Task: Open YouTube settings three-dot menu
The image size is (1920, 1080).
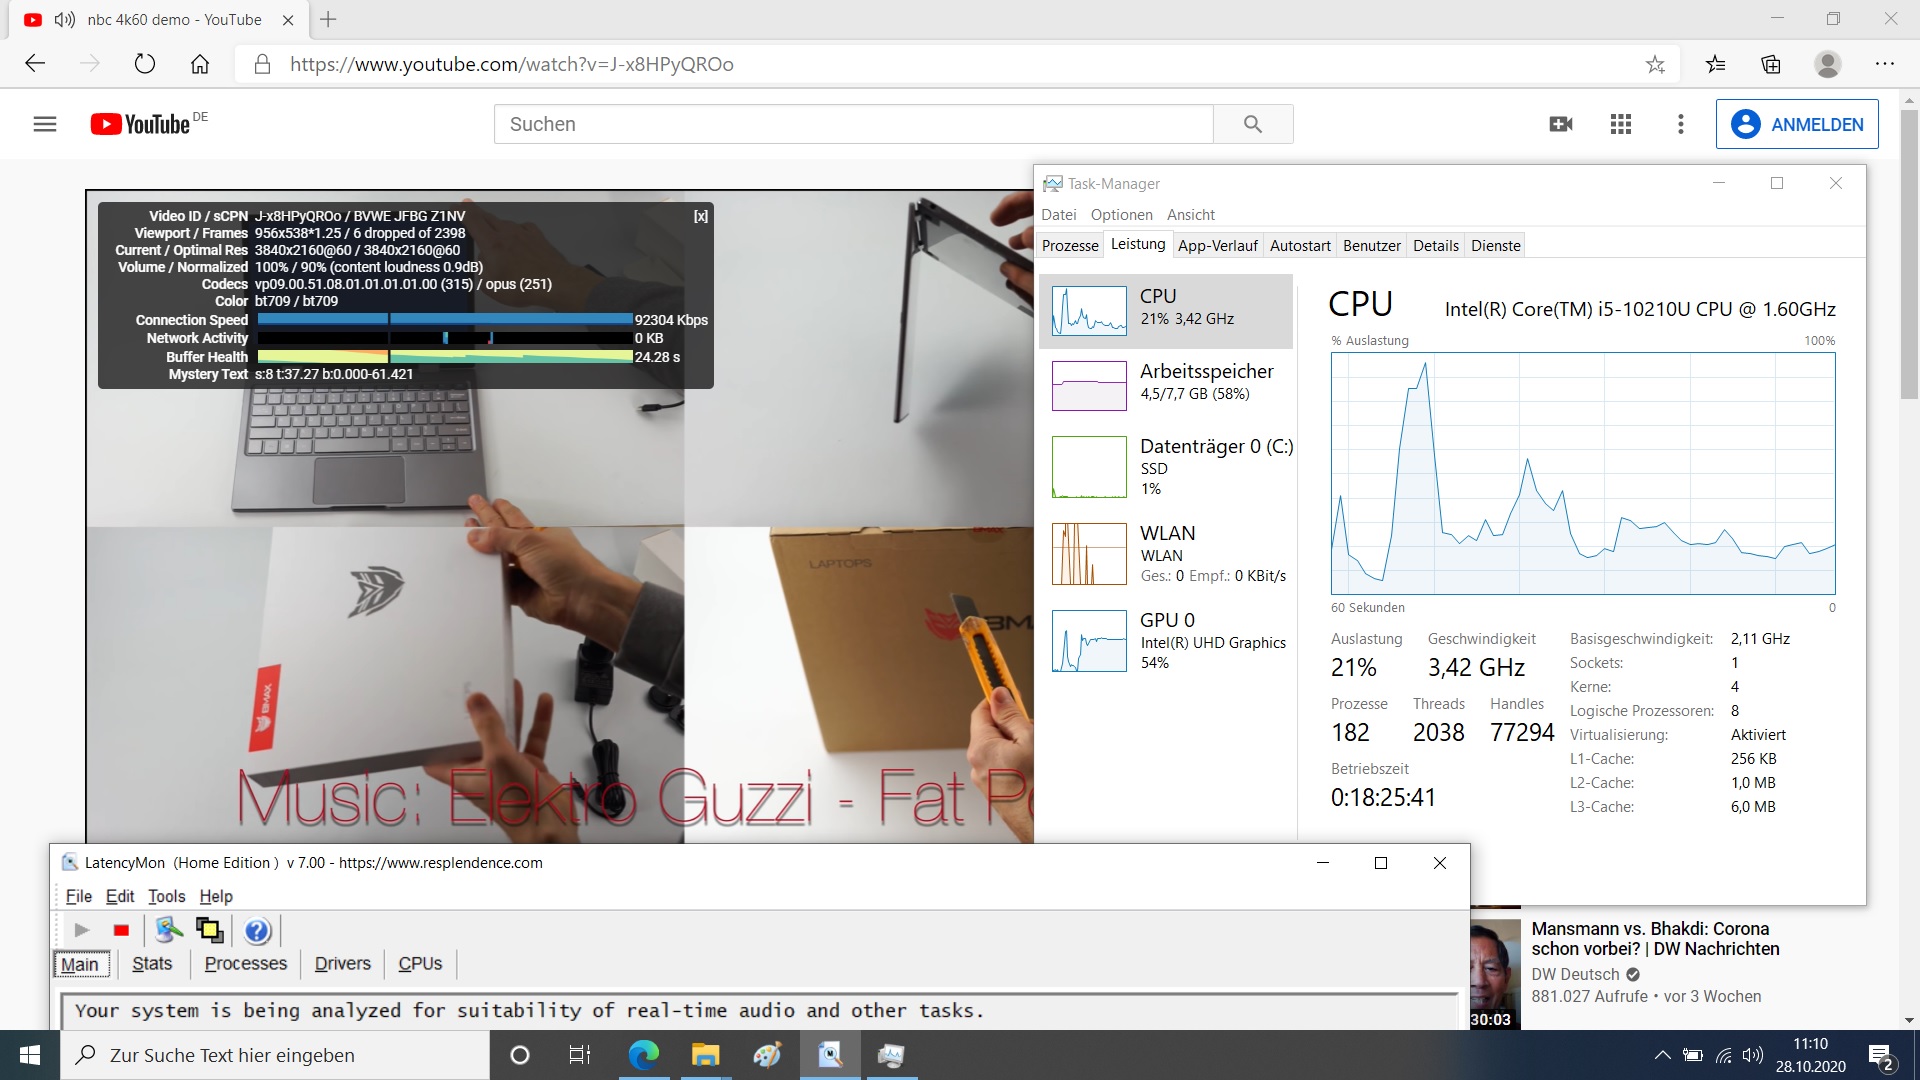Action: click(1681, 124)
